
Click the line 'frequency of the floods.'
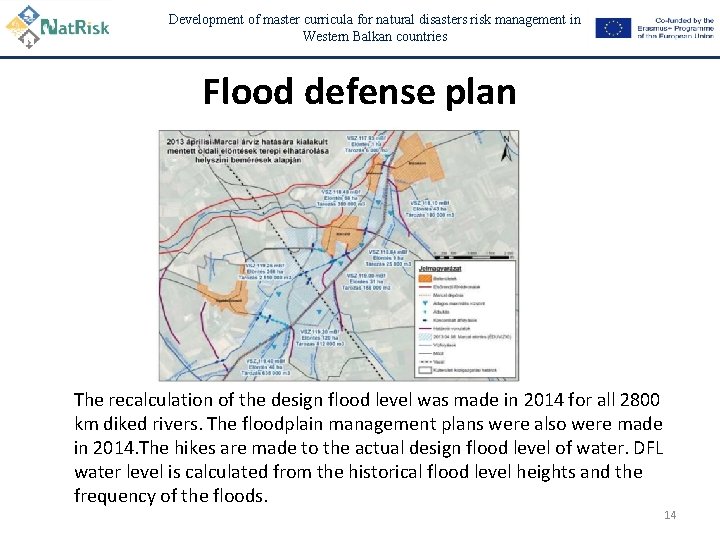[170, 495]
